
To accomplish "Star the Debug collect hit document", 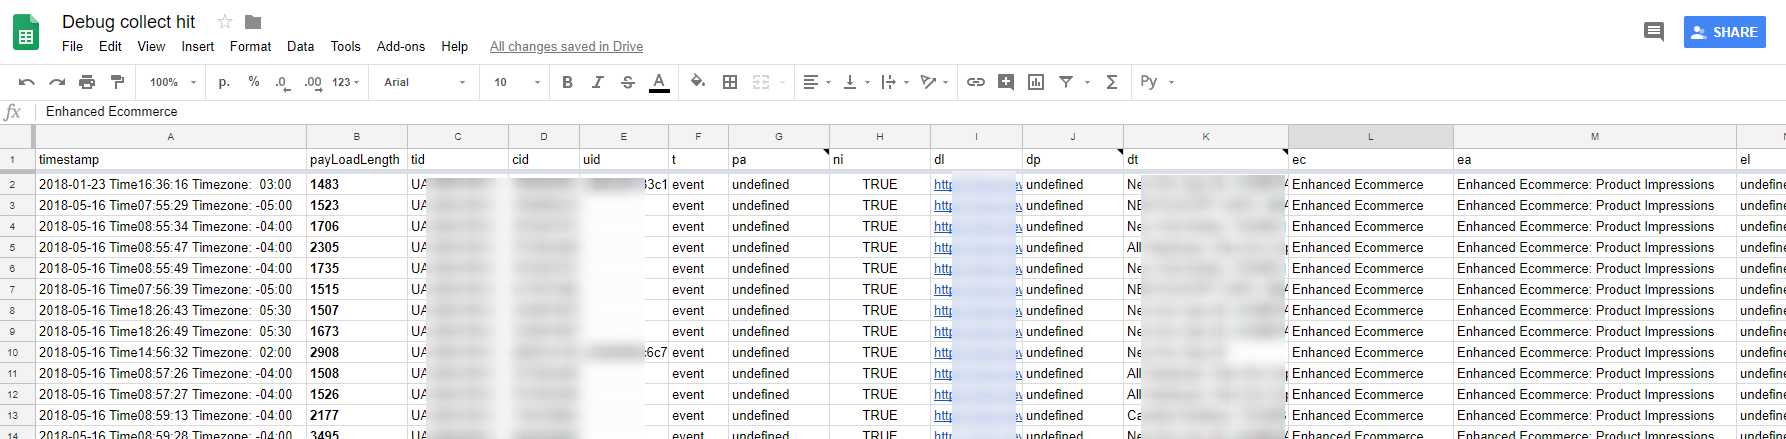I will 225,22.
